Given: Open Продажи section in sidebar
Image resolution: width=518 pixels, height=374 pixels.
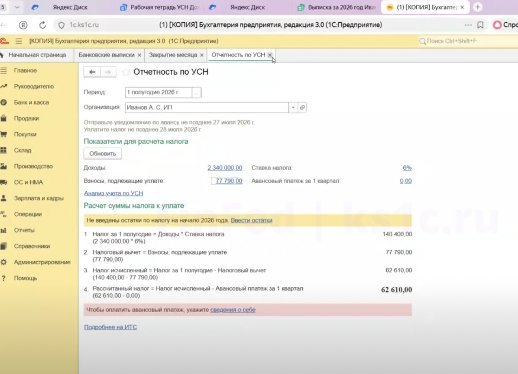Looking at the screenshot, I should pyautogui.click(x=26, y=118).
